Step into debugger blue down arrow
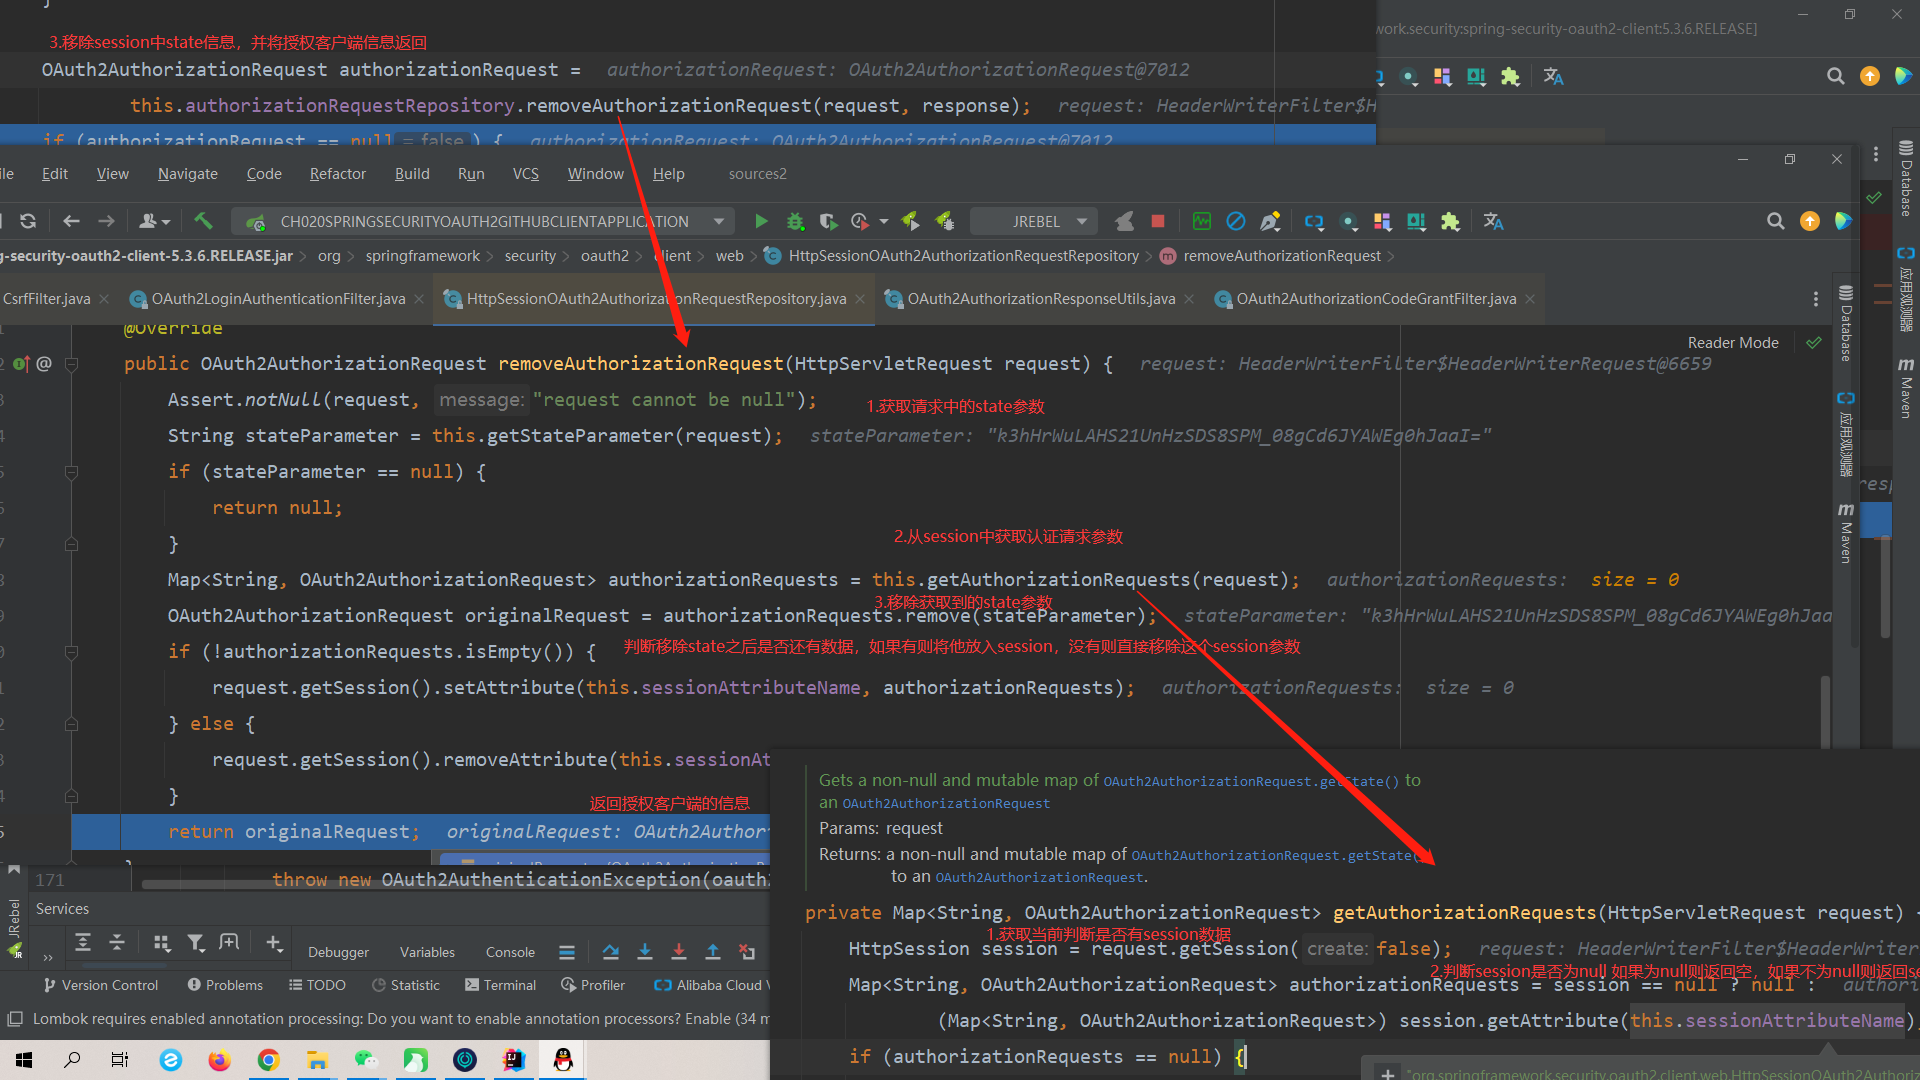Viewport: 1920px width, 1080px height. (x=645, y=952)
